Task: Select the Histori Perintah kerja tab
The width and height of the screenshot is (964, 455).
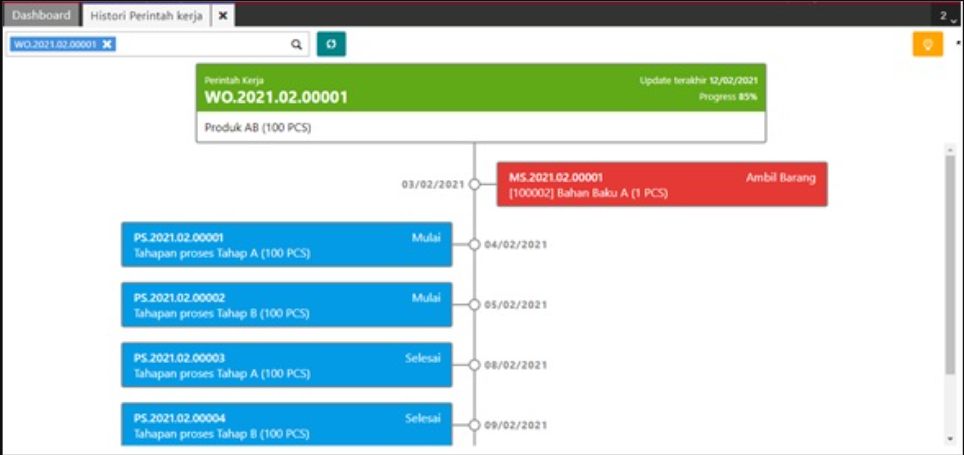Action: pos(146,16)
